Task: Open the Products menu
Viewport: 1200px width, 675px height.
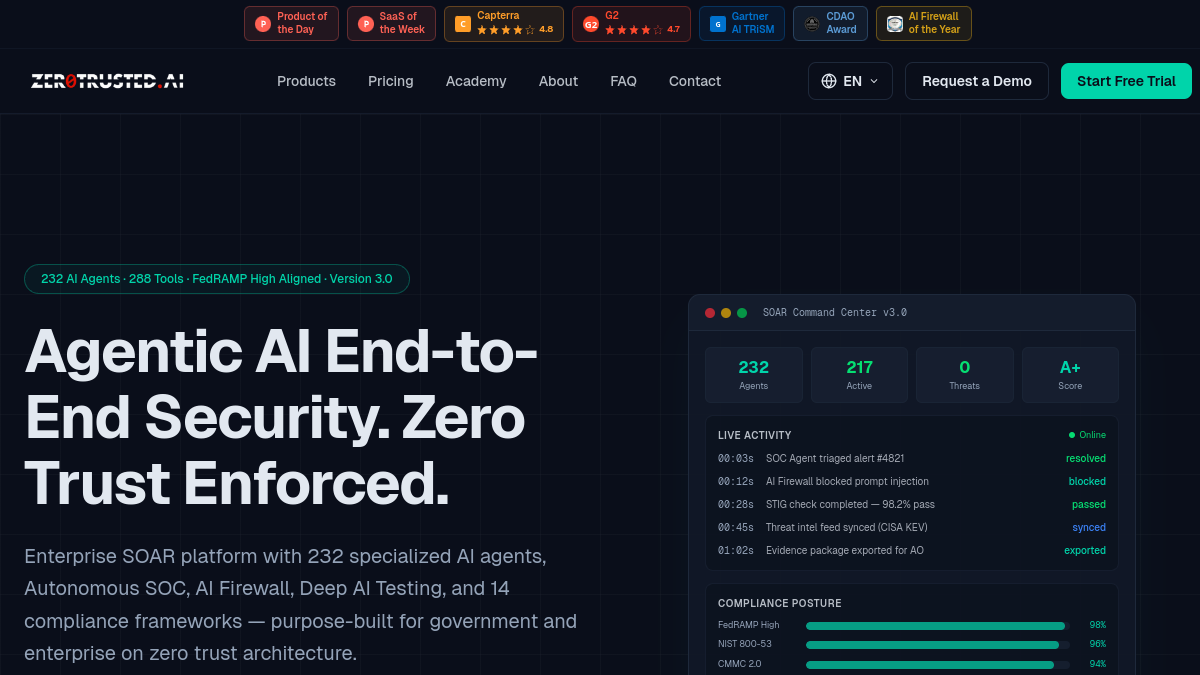Action: pyautogui.click(x=306, y=81)
